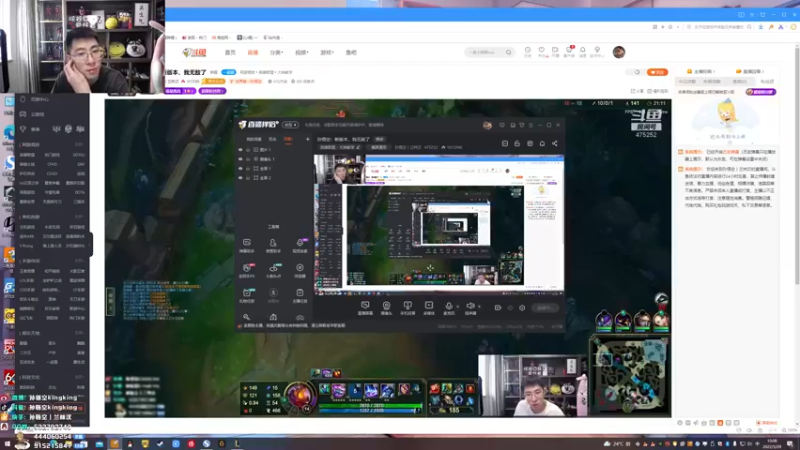The image size is (800, 450).
Task: Expand the 单机热游 section list
Action: click(x=79, y=217)
